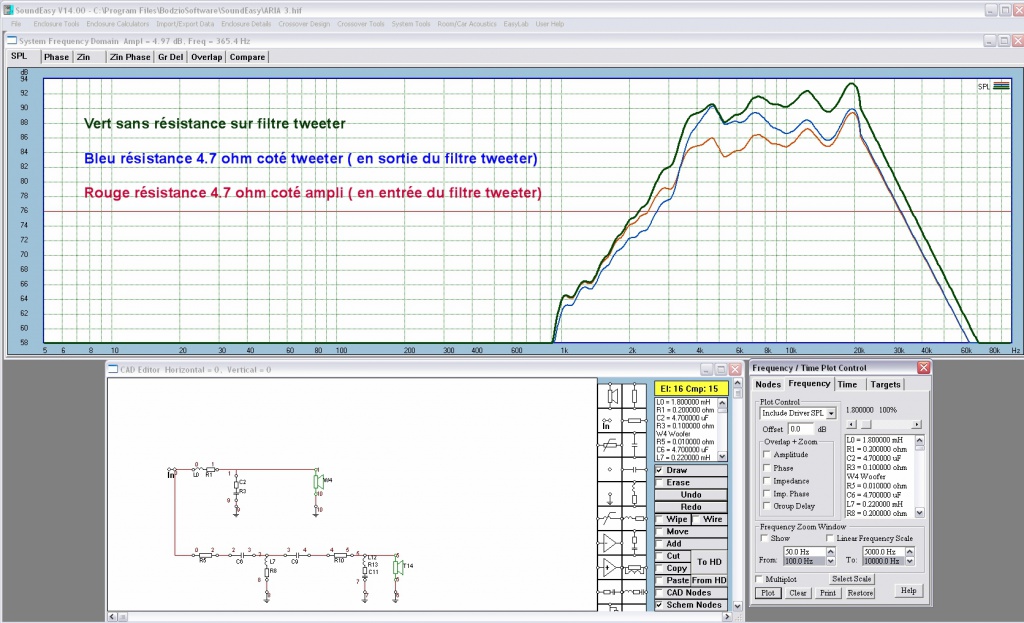Click the down arrow of the Plot Control component list
This screenshot has width=1024, height=623.
tap(920, 513)
